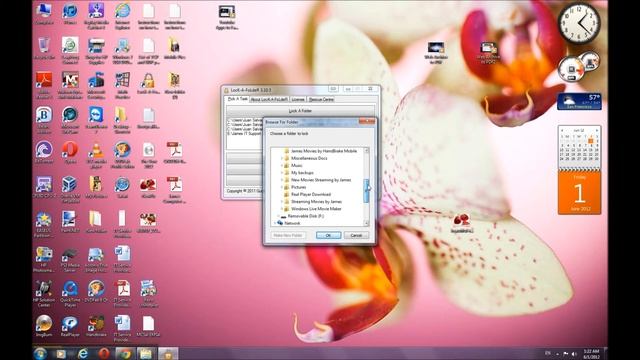Select the ImgBurn desktop shortcut

(44, 326)
